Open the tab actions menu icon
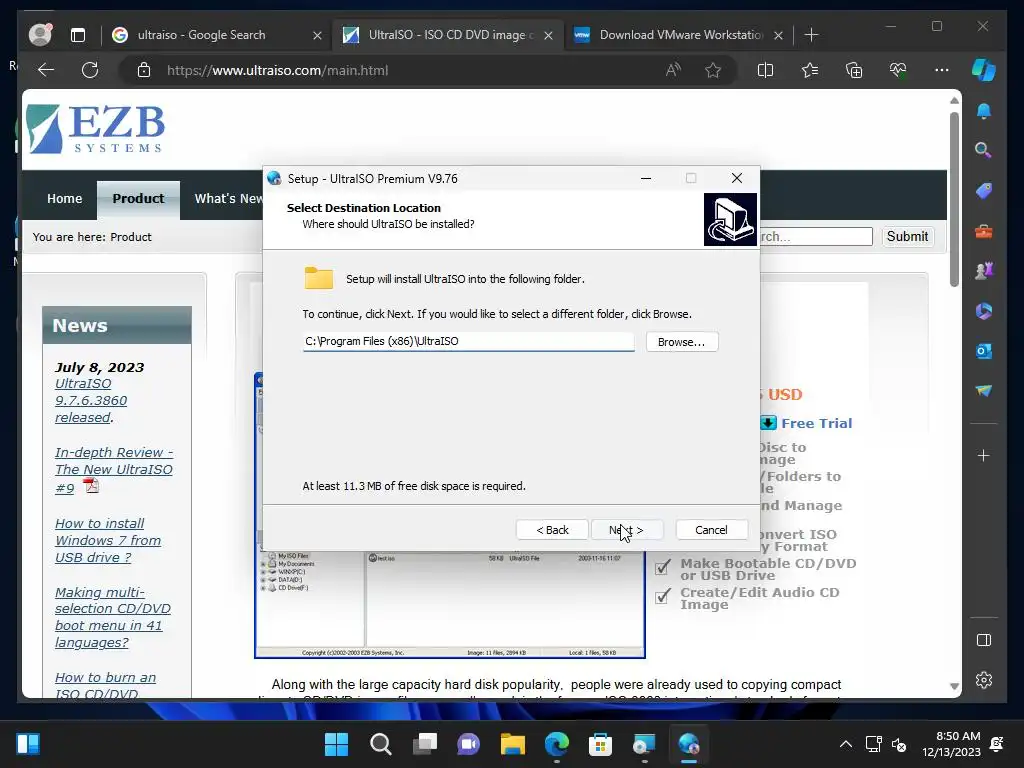The height and width of the screenshot is (768, 1024). coord(78,35)
